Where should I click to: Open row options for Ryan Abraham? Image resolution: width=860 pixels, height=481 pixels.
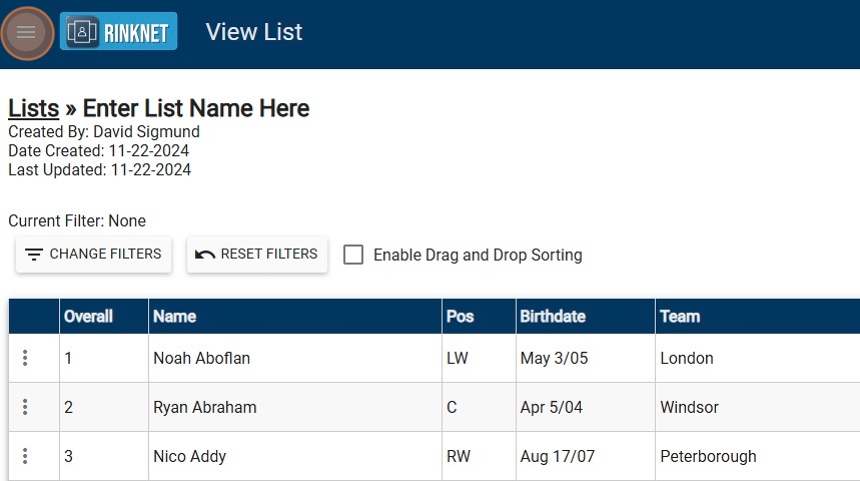pos(25,407)
